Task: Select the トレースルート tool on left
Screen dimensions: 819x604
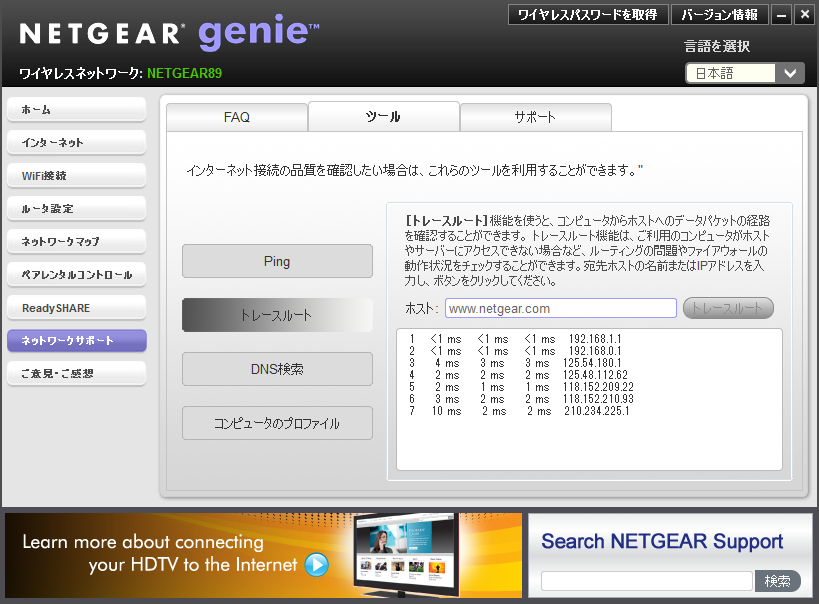Action: pyautogui.click(x=277, y=315)
